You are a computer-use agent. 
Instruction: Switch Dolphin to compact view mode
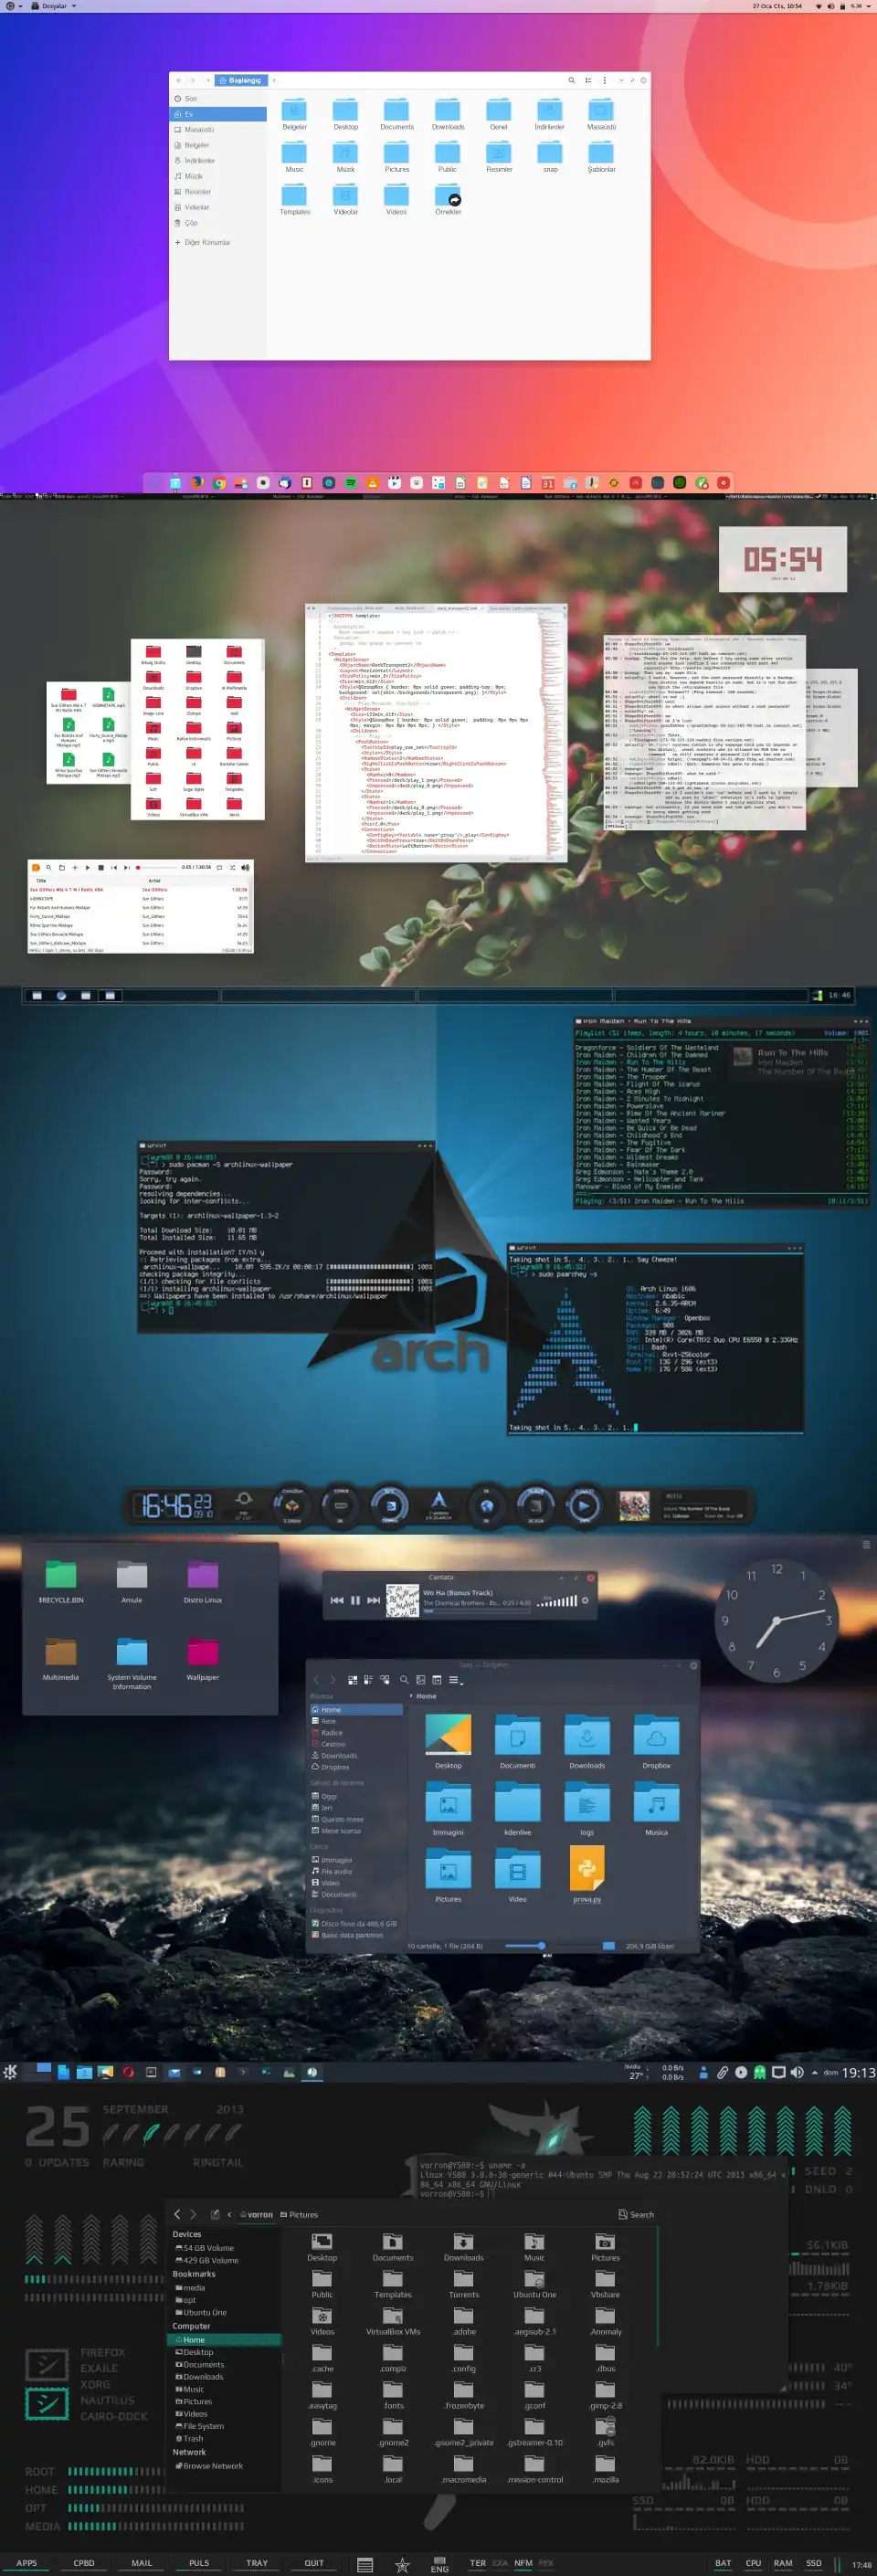pyautogui.click(x=368, y=1680)
